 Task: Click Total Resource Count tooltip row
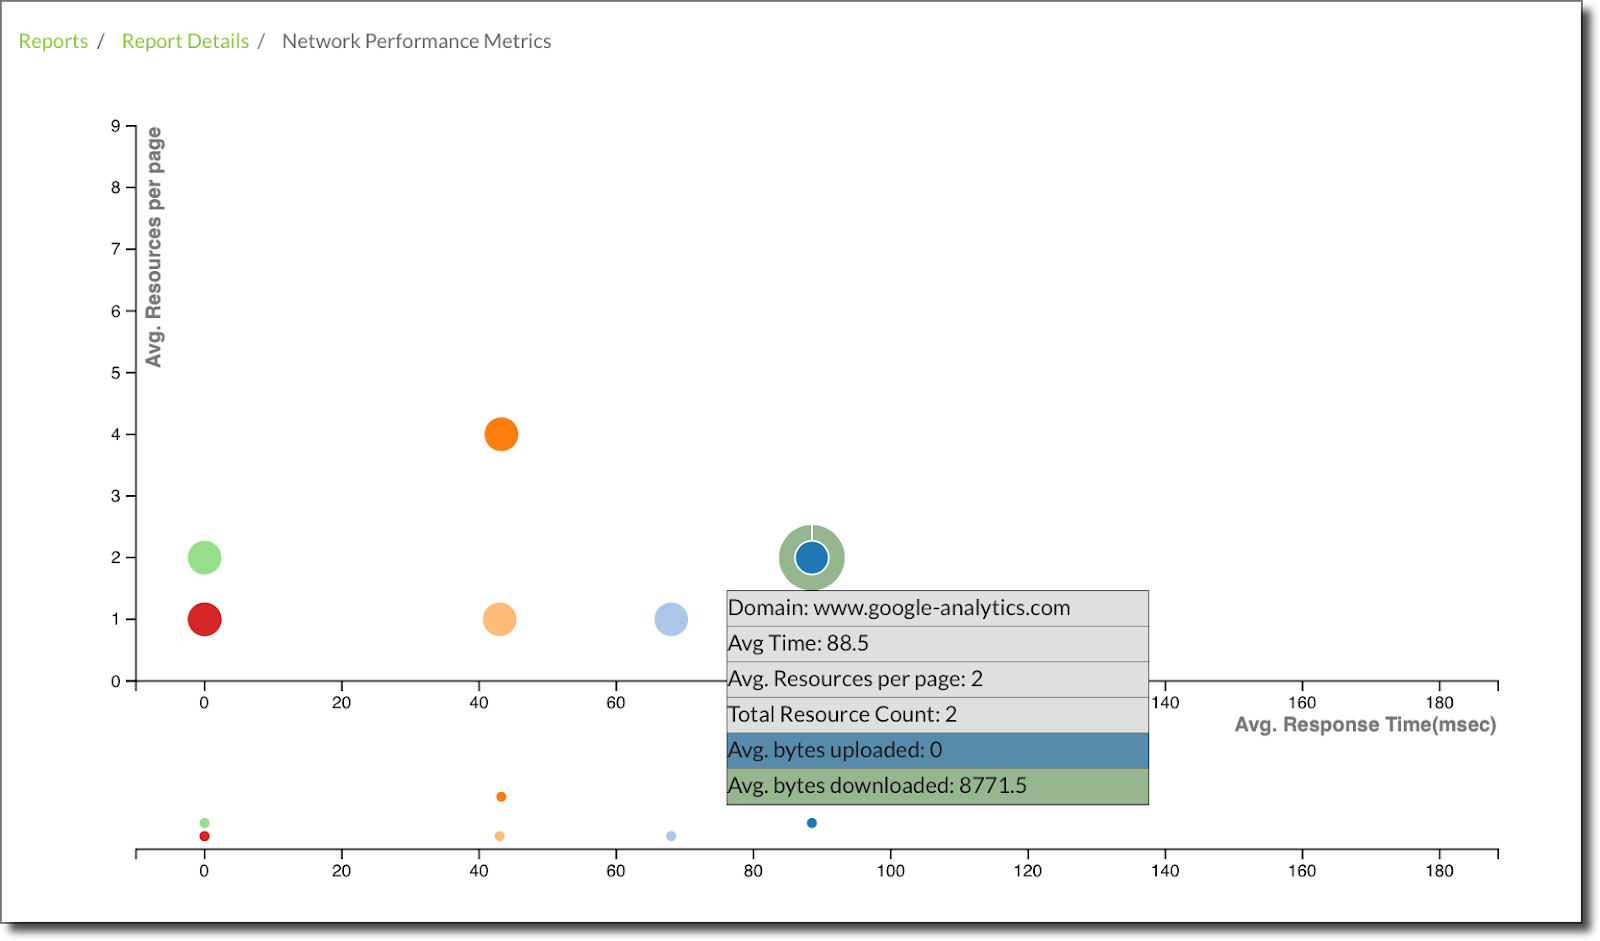tap(937, 714)
